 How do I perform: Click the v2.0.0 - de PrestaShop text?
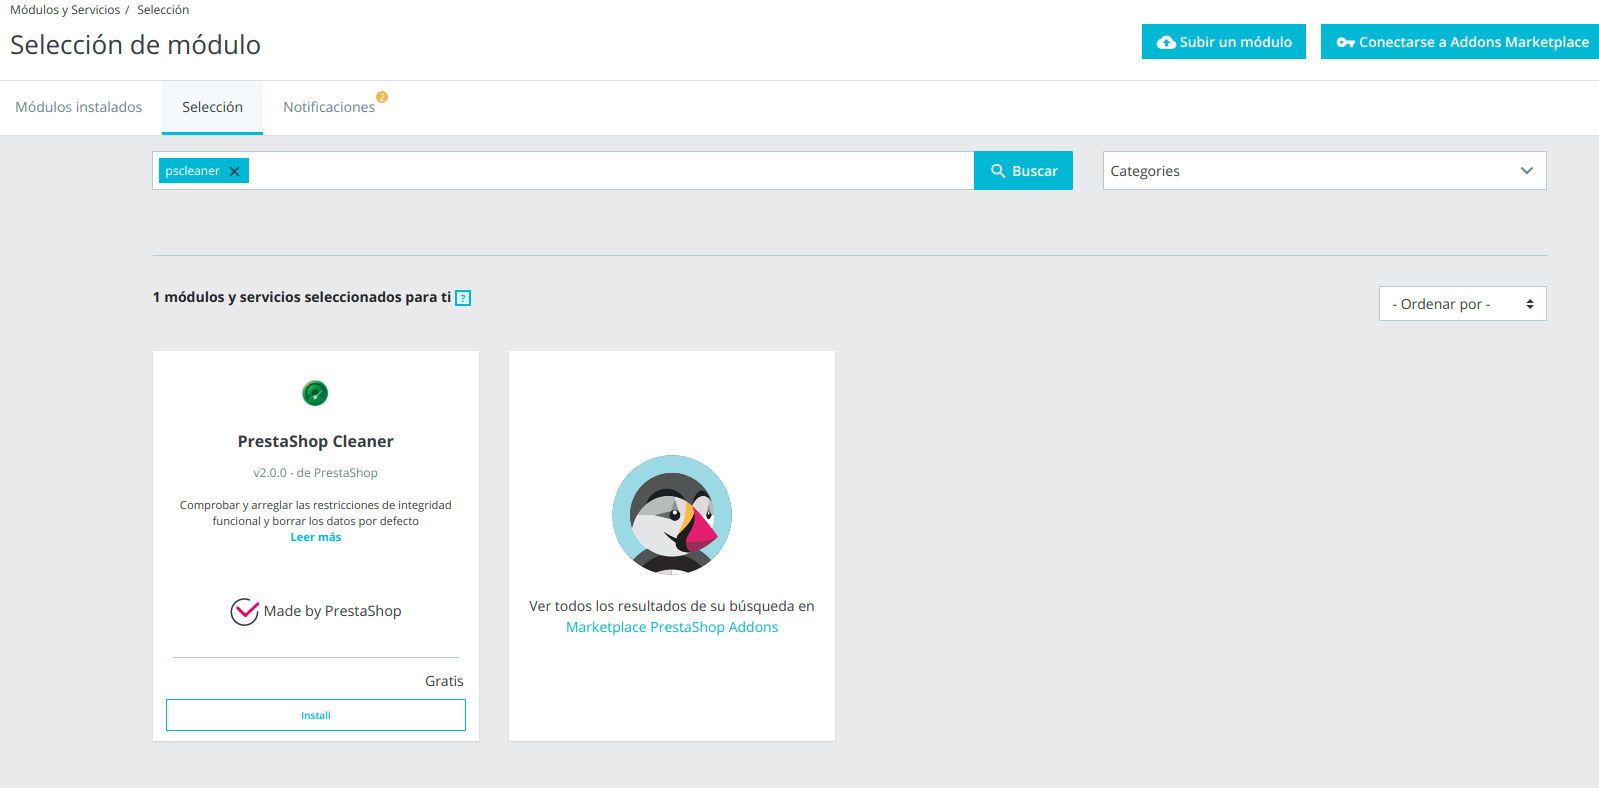pyautogui.click(x=316, y=473)
